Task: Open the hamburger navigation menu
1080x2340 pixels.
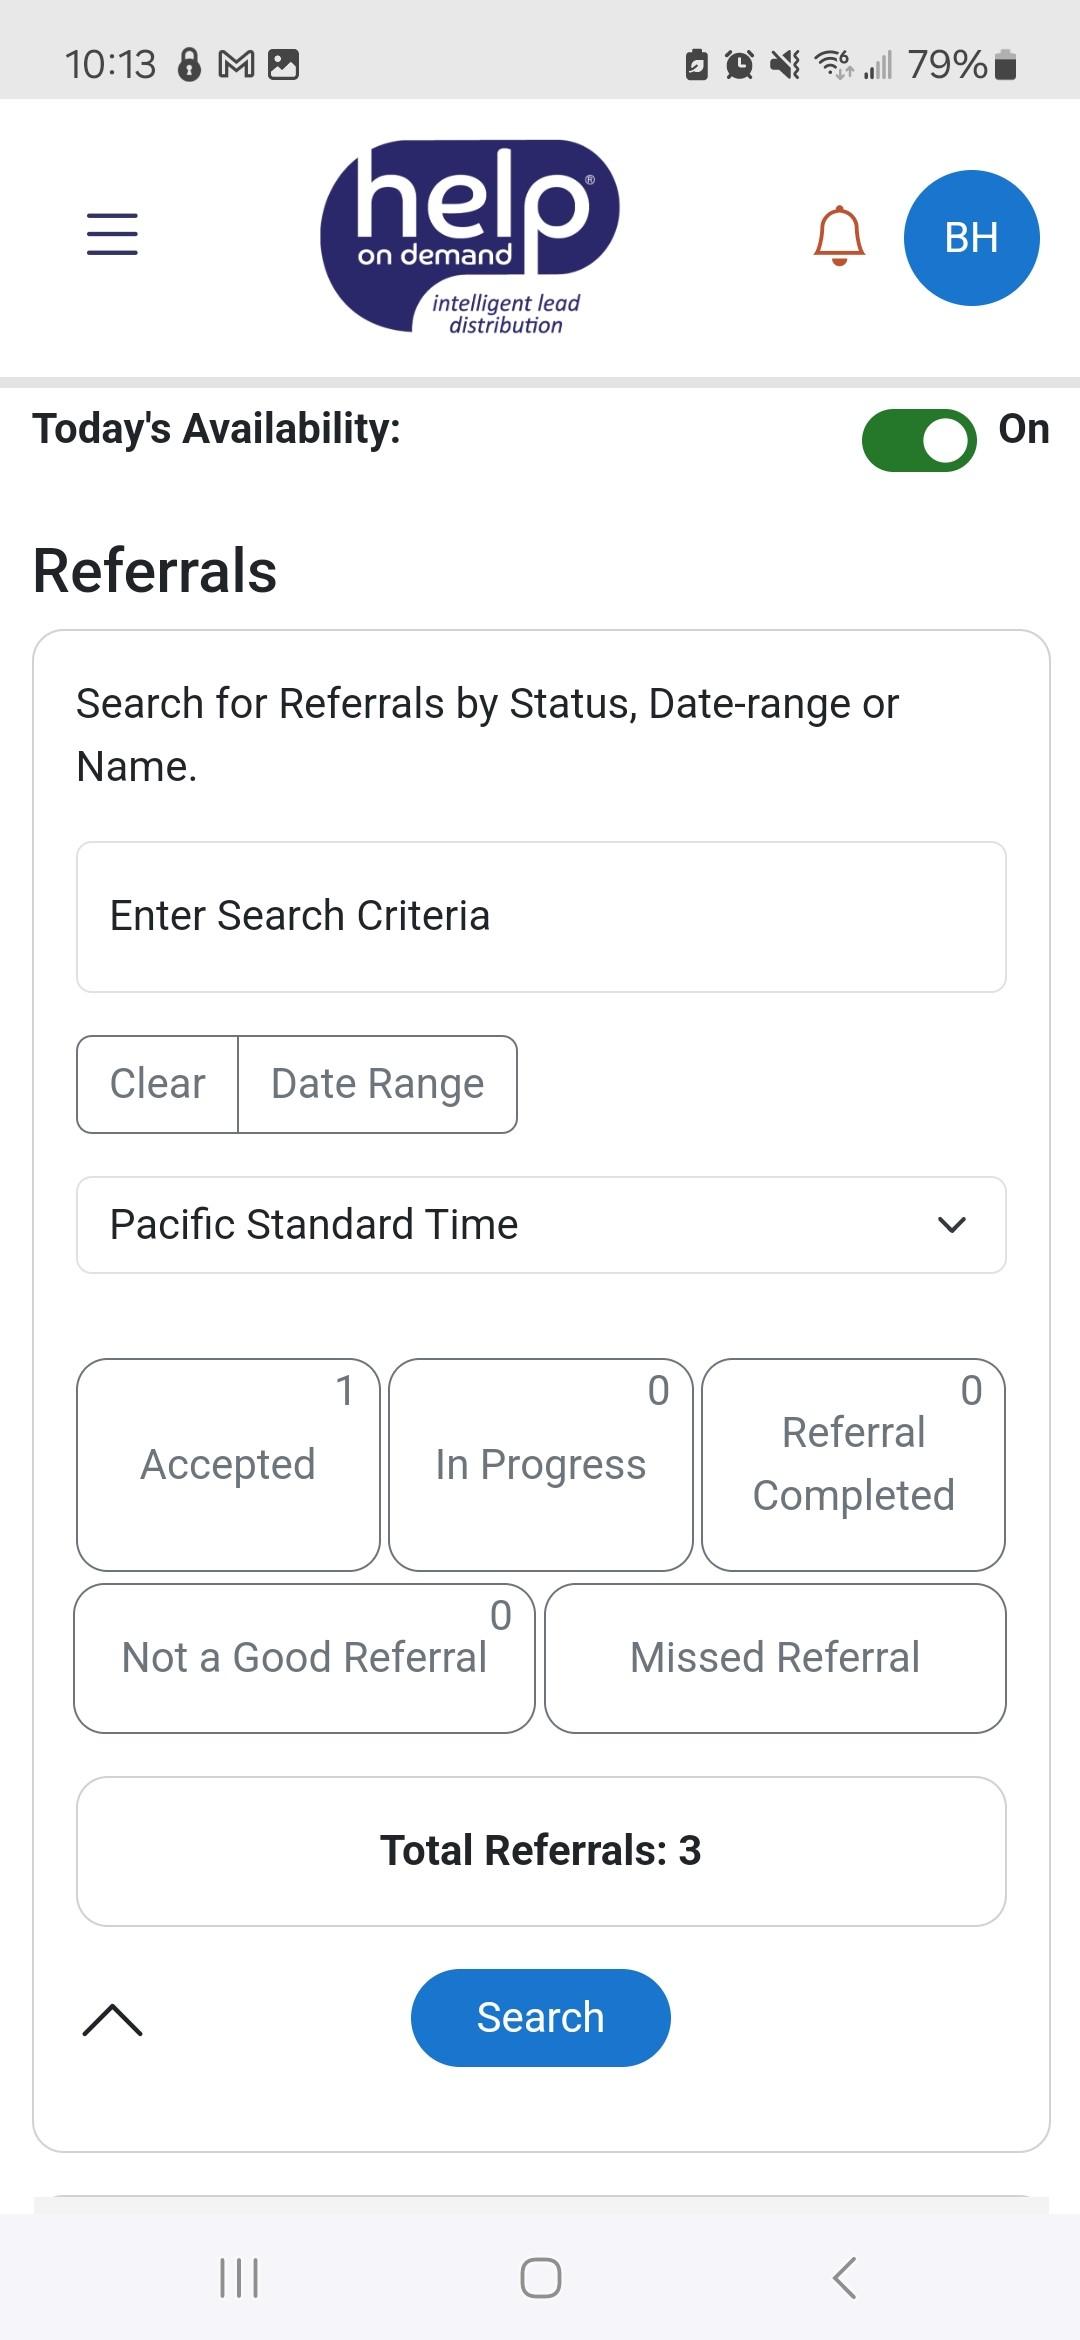Action: click(x=112, y=234)
